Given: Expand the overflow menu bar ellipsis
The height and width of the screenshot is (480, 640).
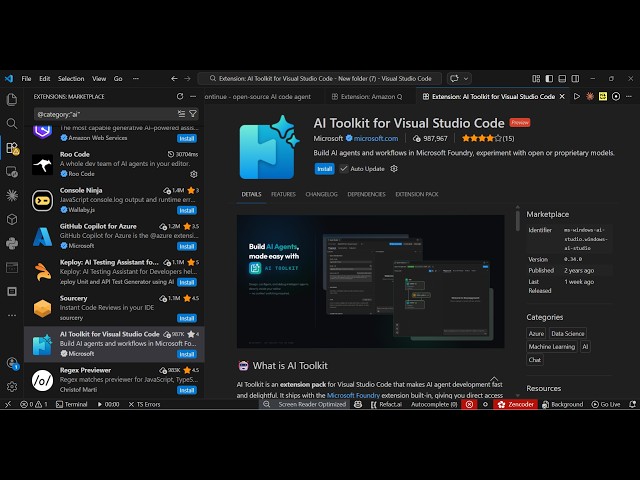Looking at the screenshot, I should pos(136,78).
